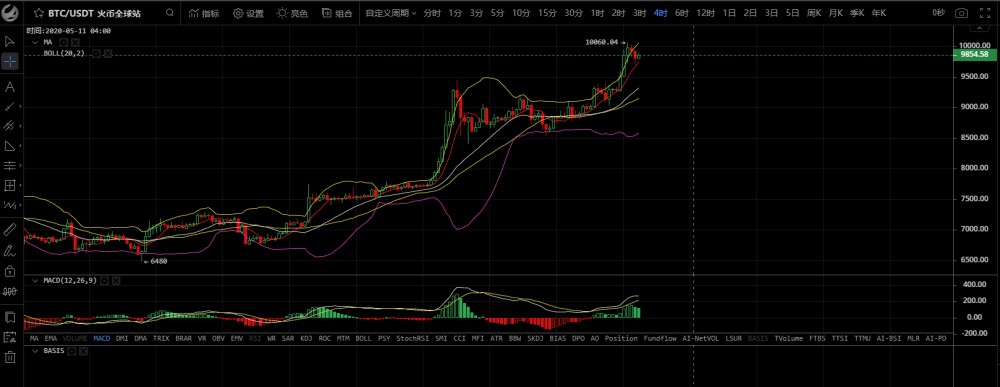Open 设置 settings gear
Image resolution: width=1000 pixels, height=387 pixels.
tap(248, 13)
